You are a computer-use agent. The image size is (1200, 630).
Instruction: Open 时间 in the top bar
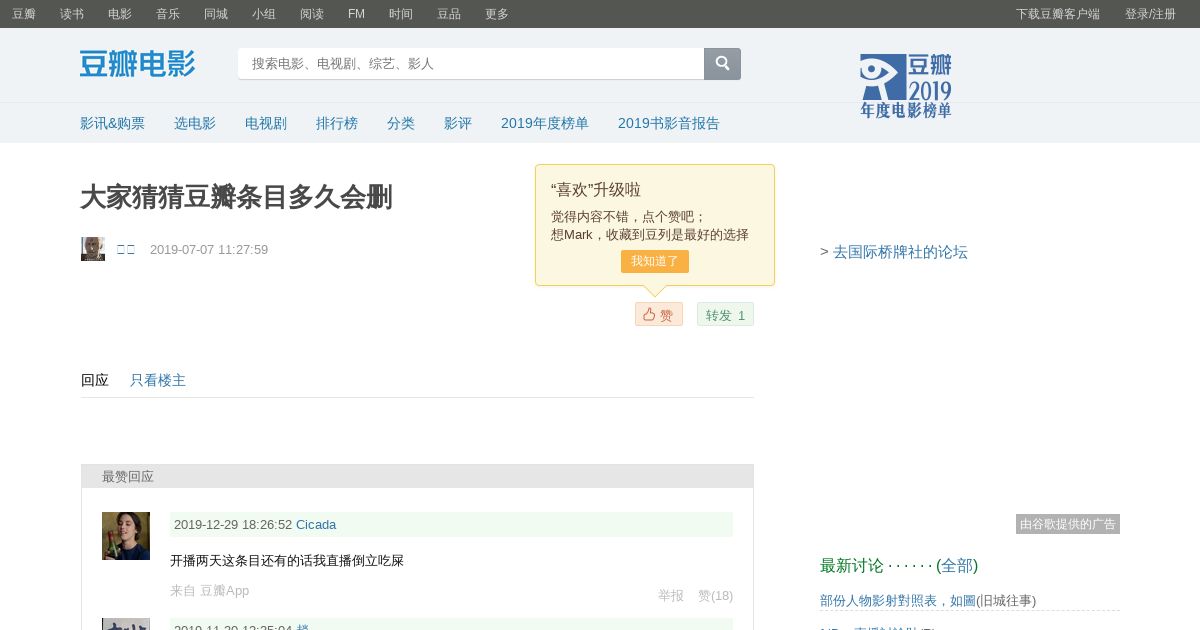[401, 14]
